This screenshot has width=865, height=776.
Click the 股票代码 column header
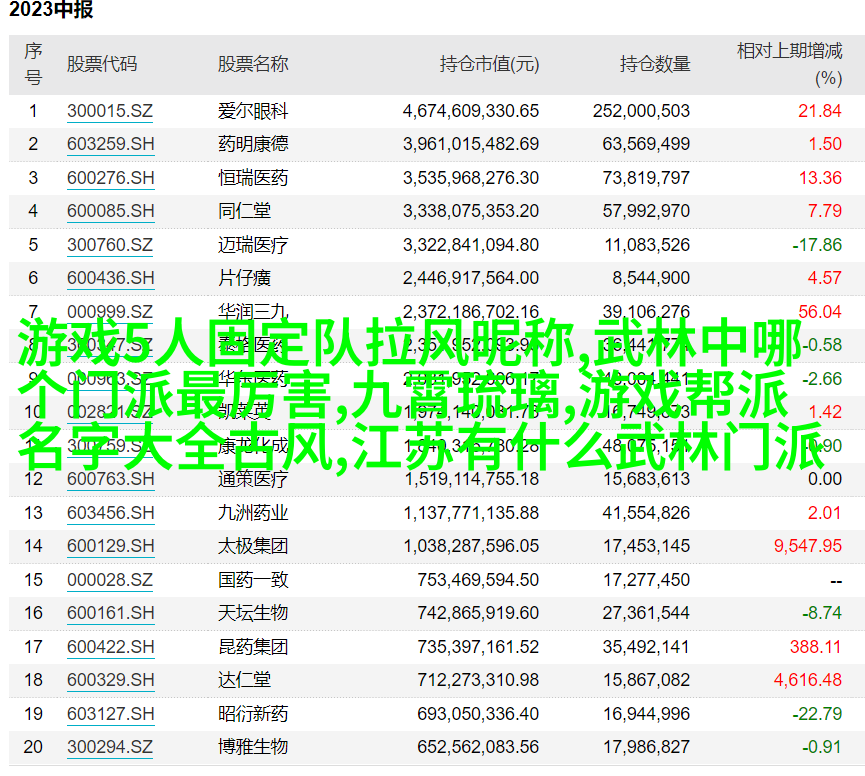[102, 65]
